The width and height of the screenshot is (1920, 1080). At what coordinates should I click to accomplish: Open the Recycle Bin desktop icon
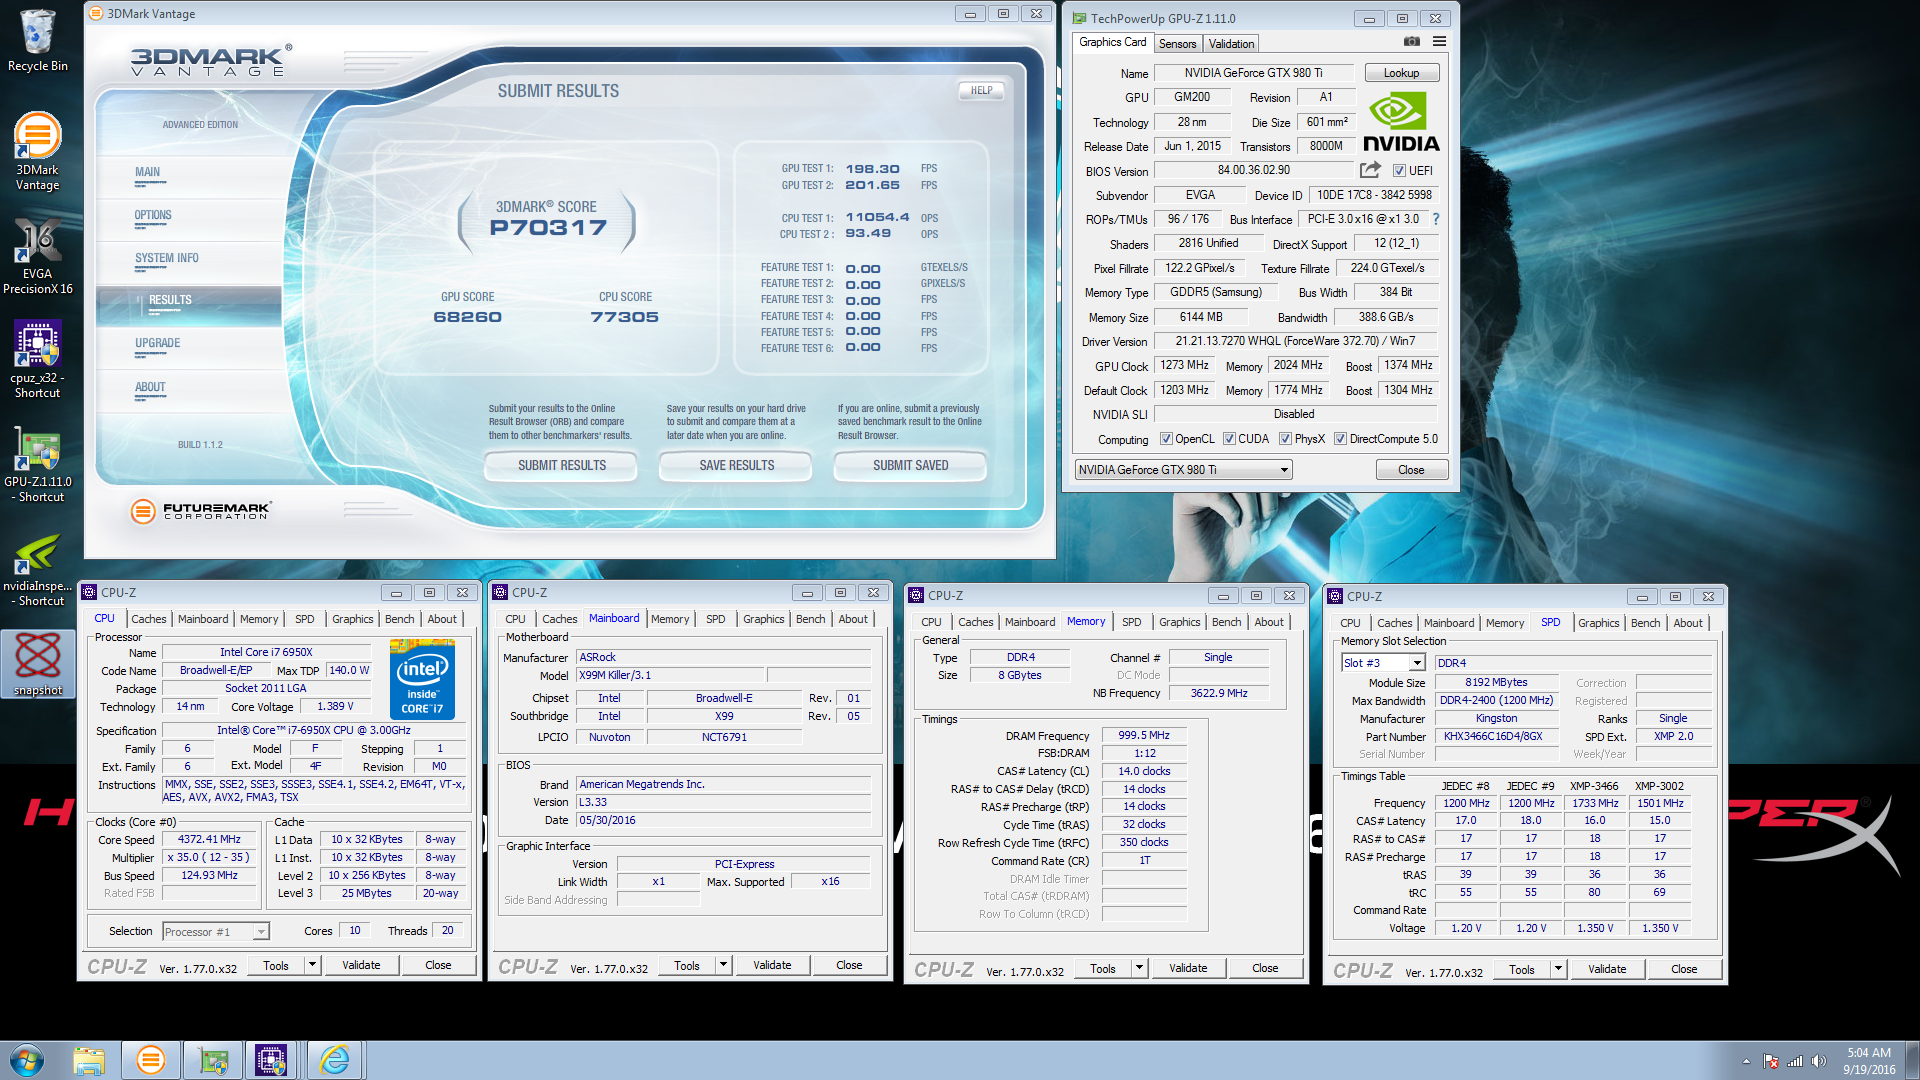(37, 40)
